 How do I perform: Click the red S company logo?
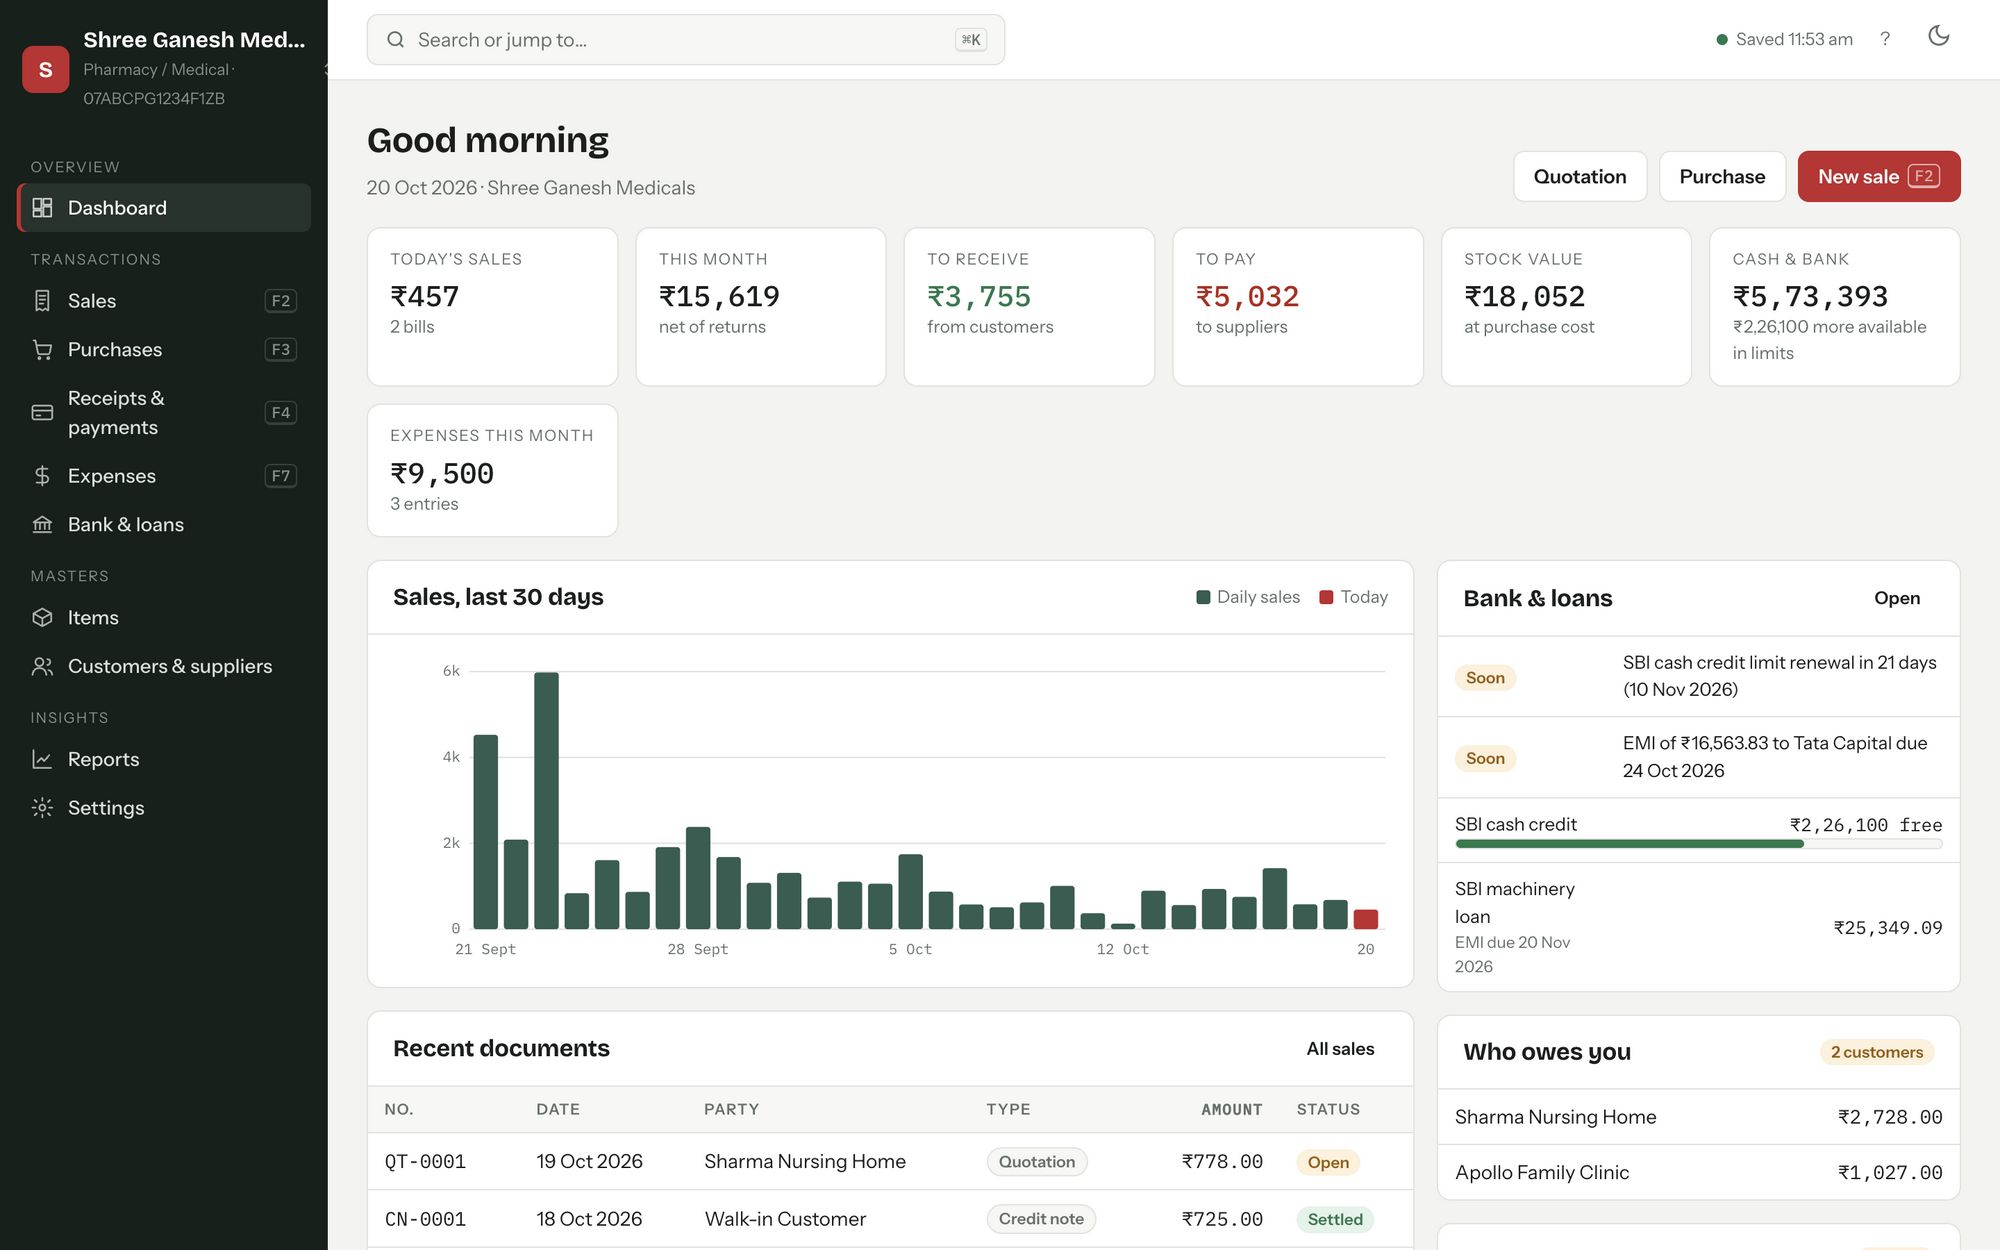tap(46, 69)
